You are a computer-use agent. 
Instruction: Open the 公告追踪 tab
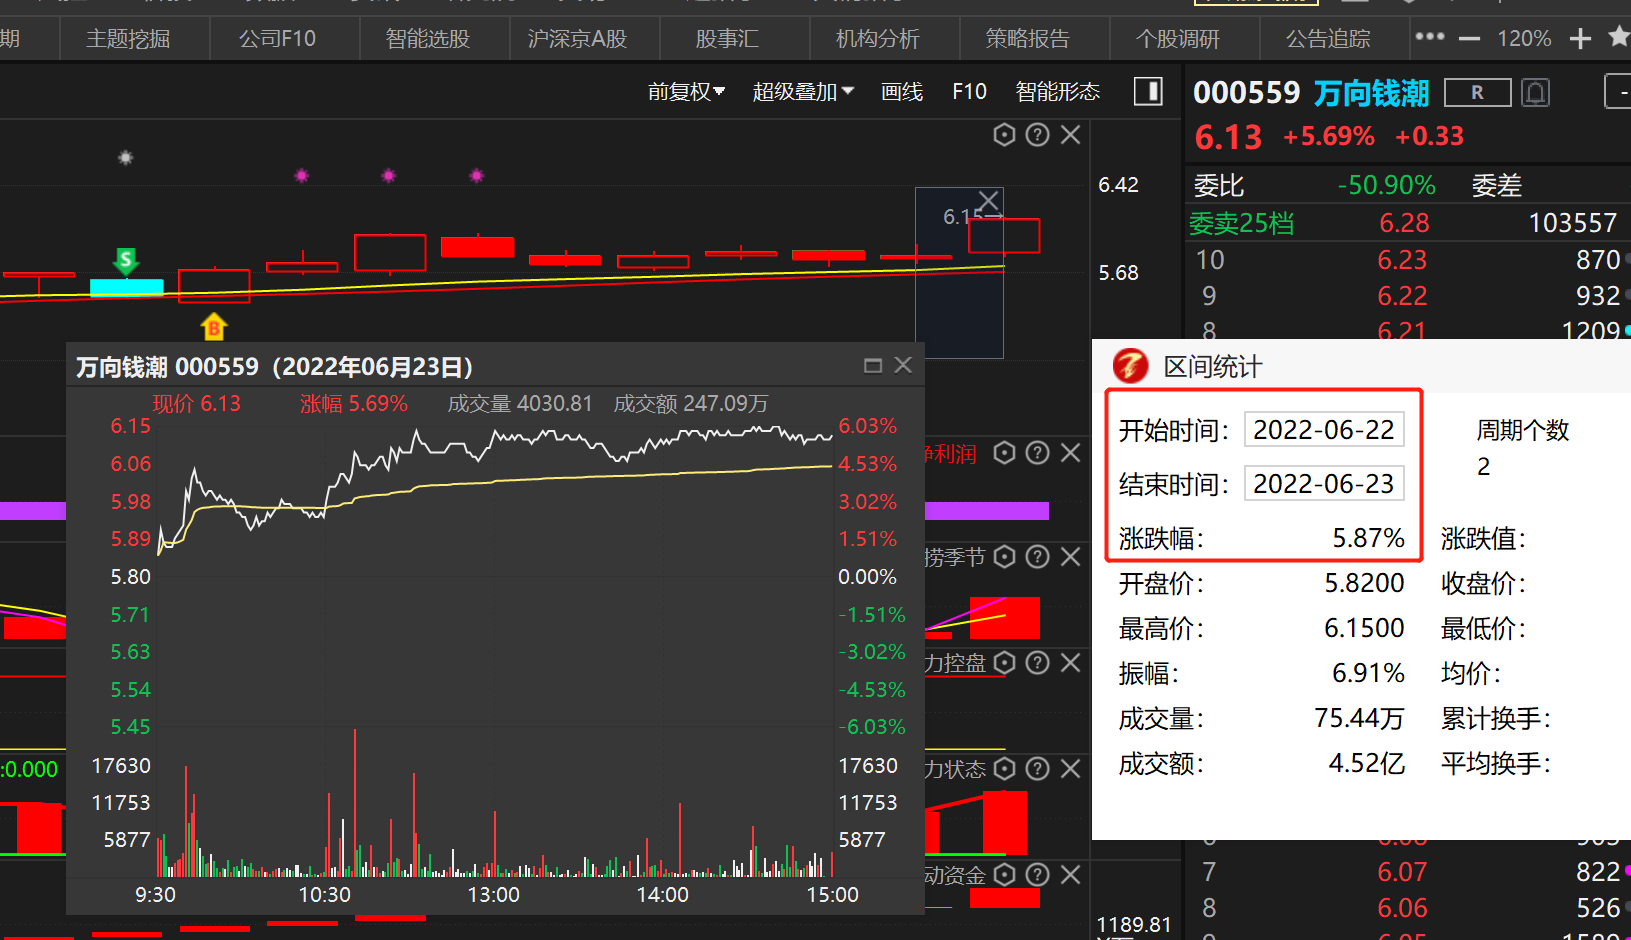[x=1328, y=39]
